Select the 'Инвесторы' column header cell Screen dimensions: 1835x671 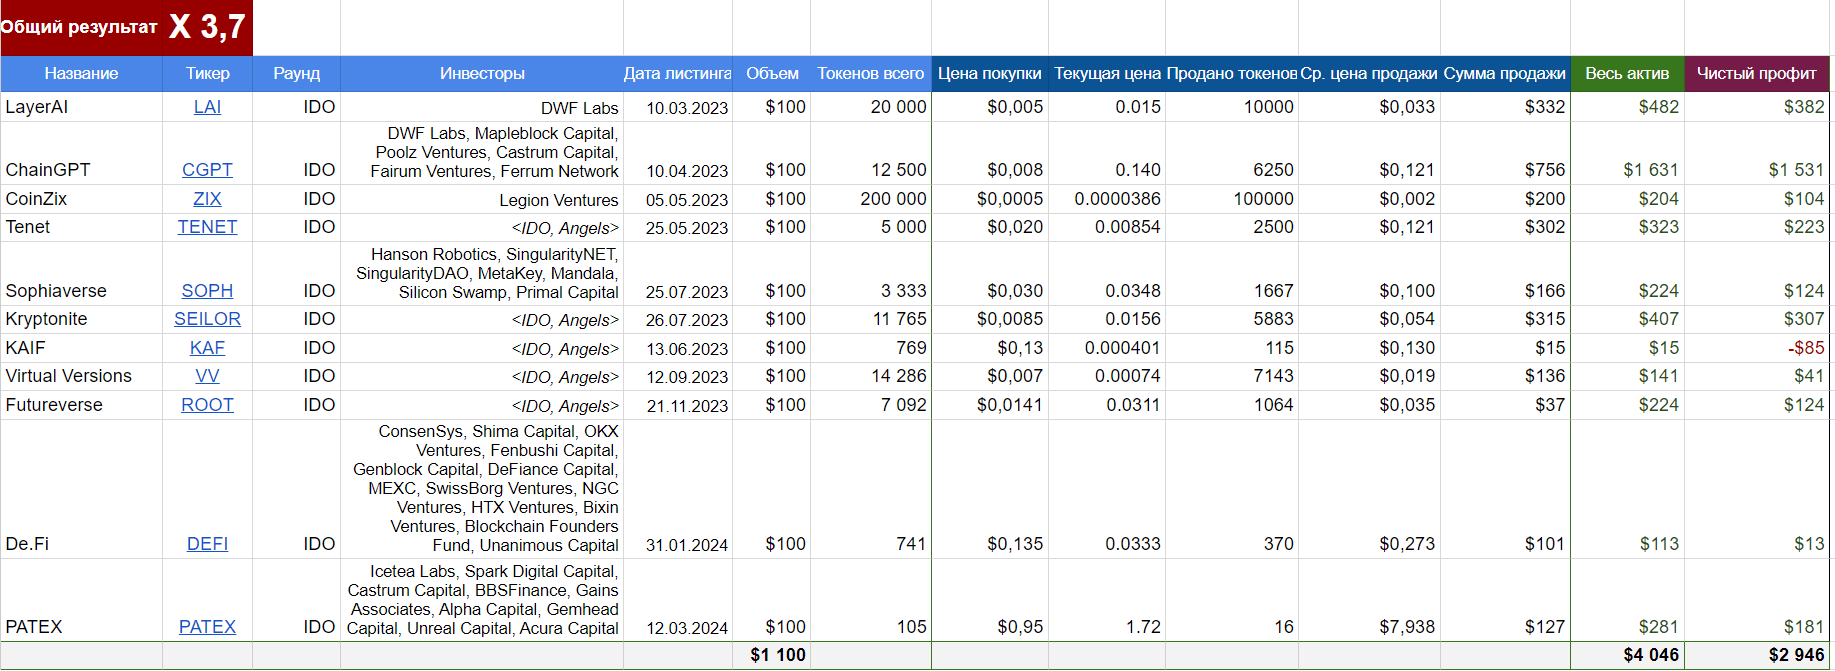tap(481, 74)
